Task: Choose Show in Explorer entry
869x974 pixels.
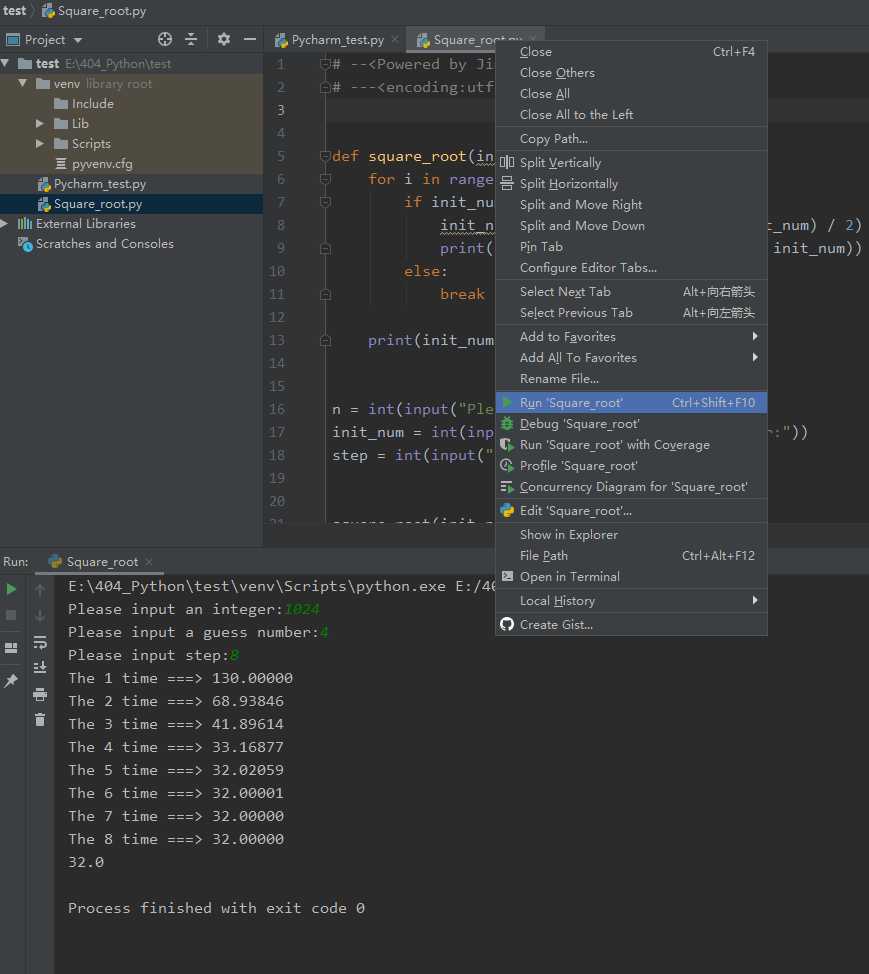Action: 631,534
